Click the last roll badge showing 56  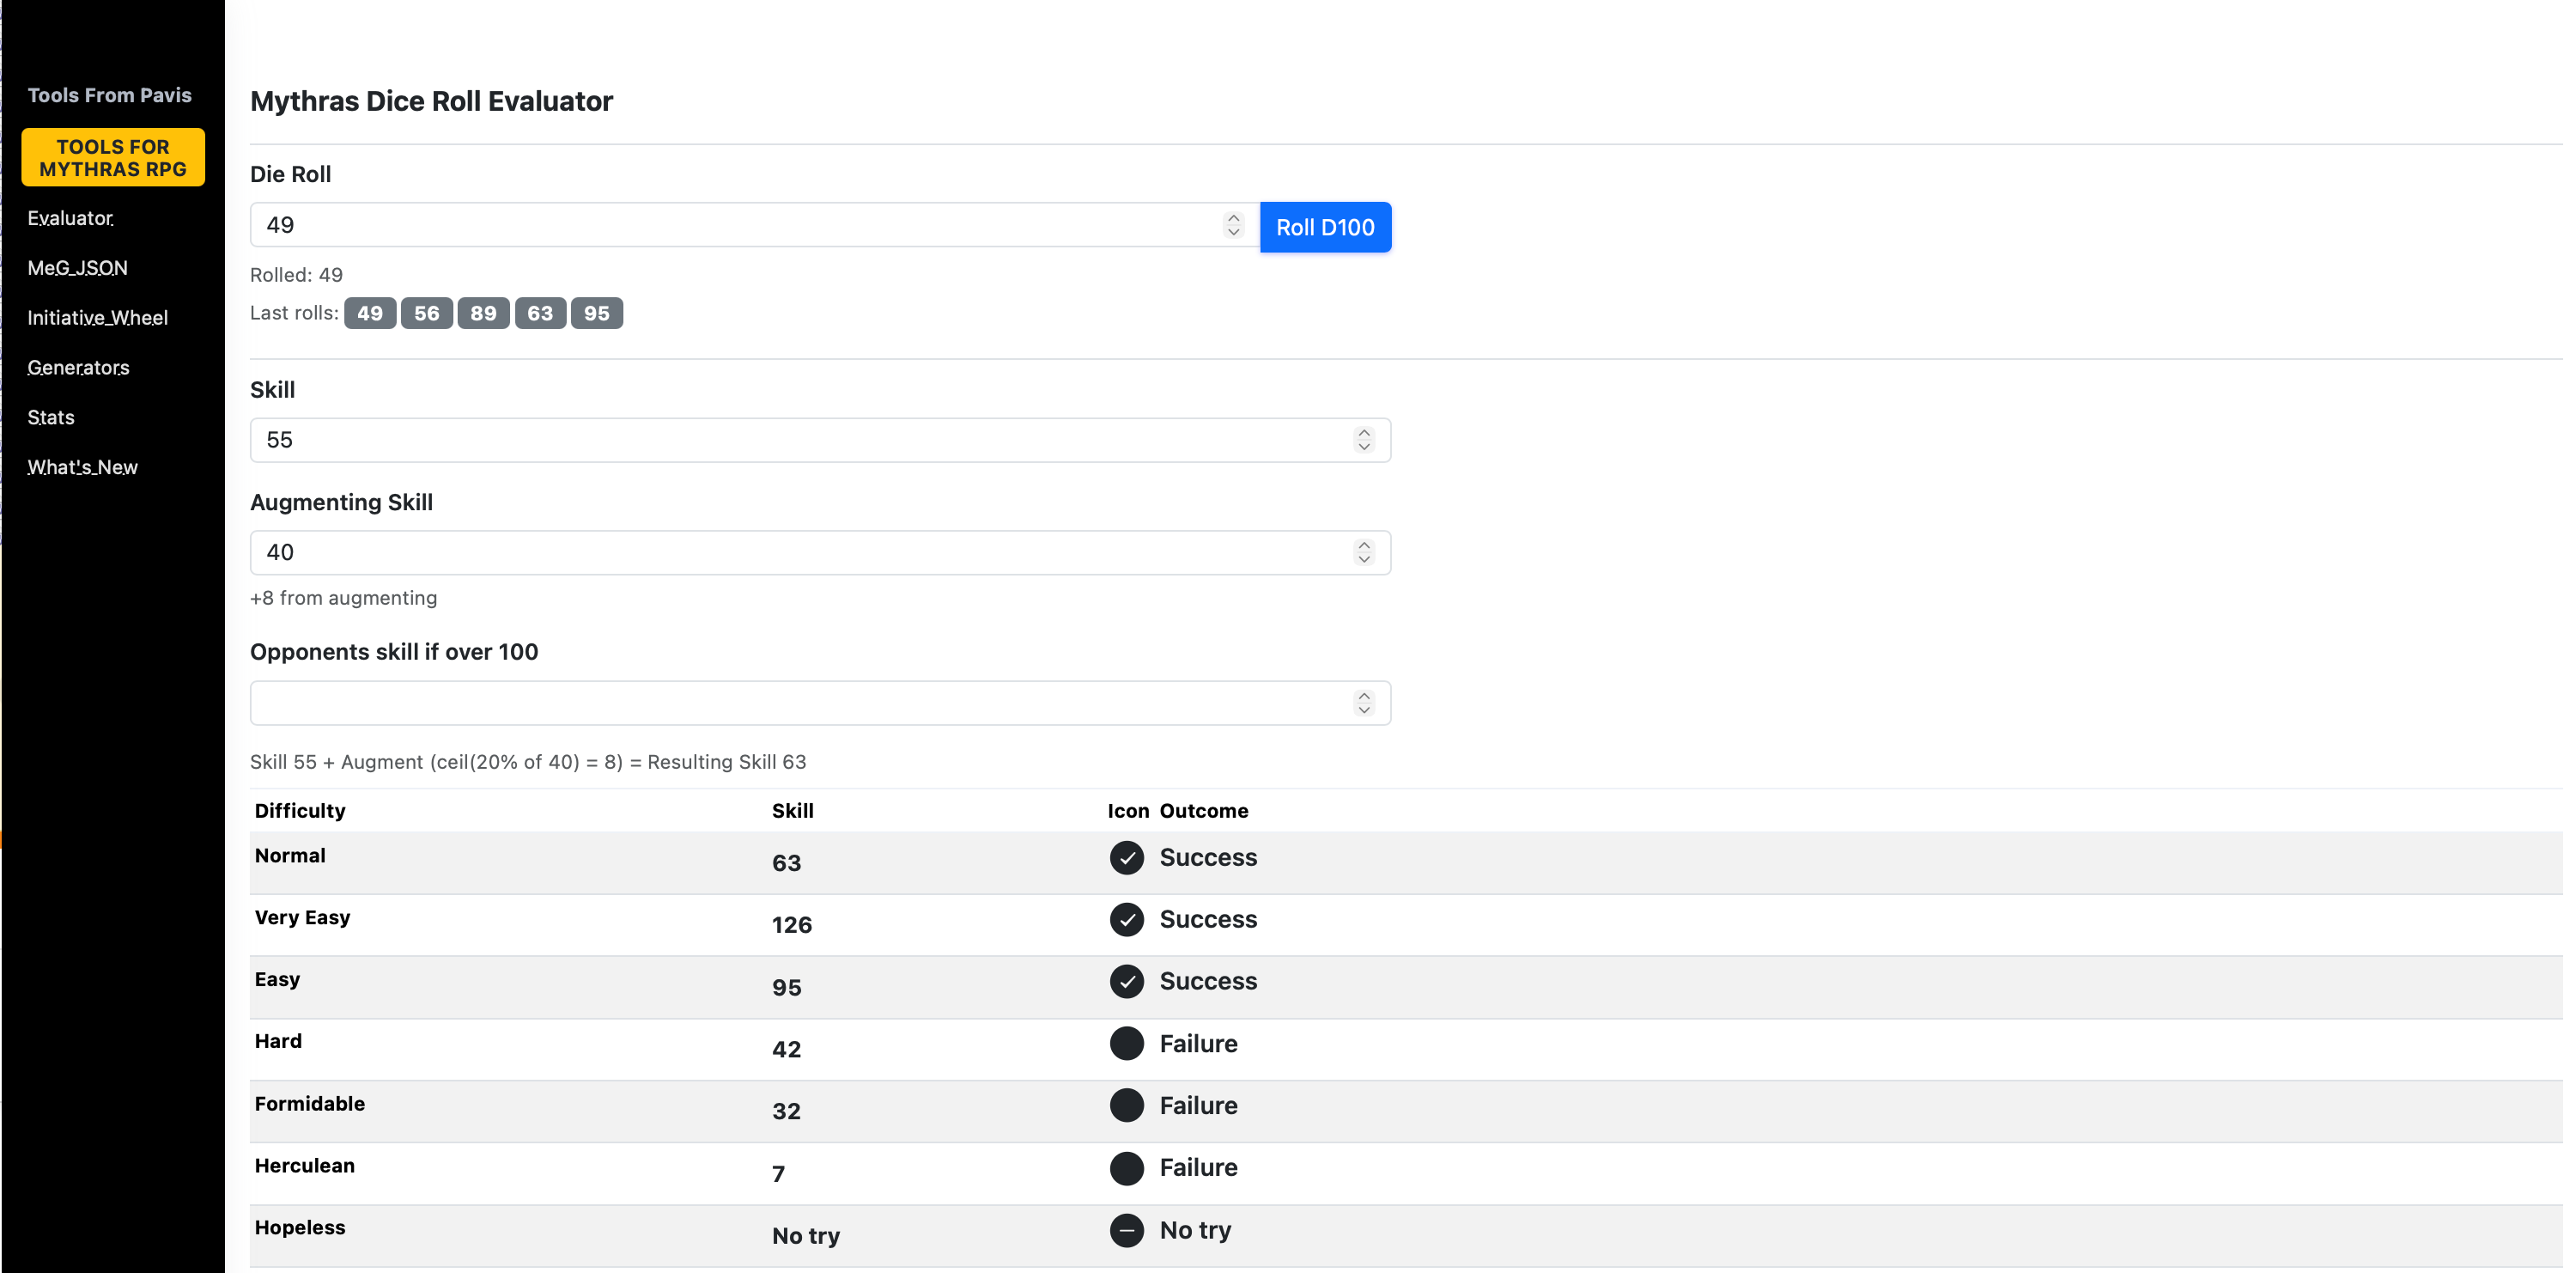click(x=426, y=313)
